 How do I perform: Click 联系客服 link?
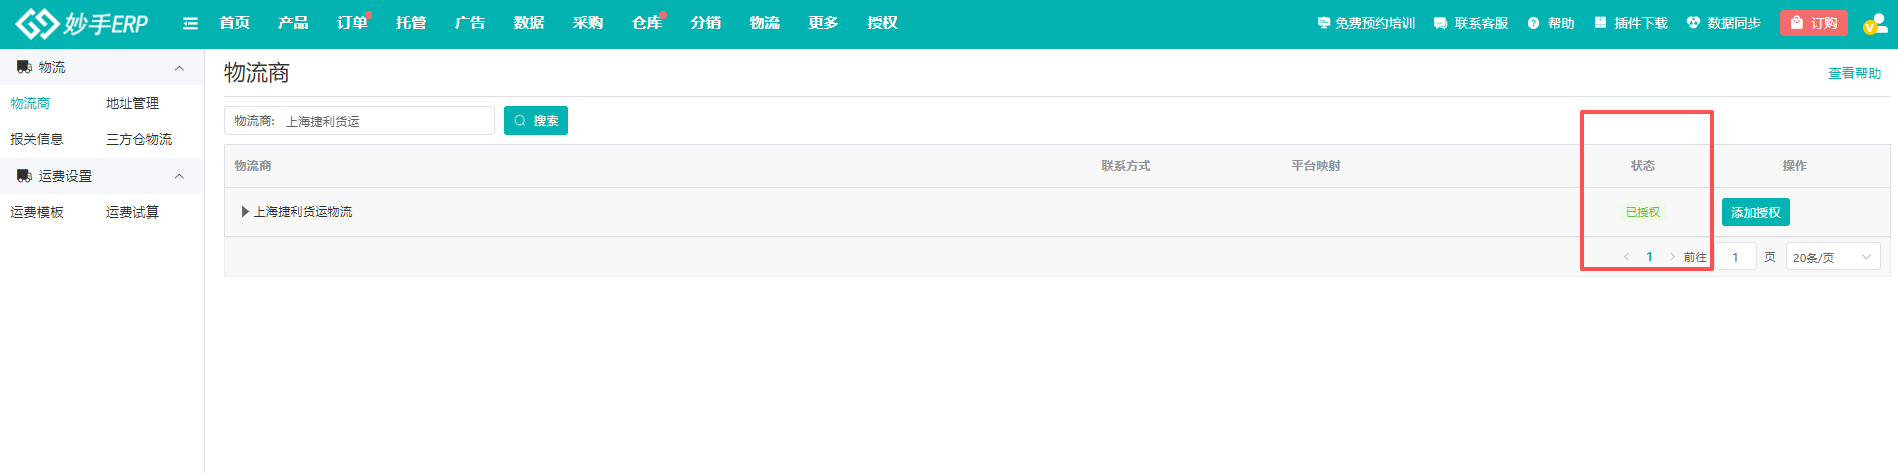pyautogui.click(x=1470, y=23)
